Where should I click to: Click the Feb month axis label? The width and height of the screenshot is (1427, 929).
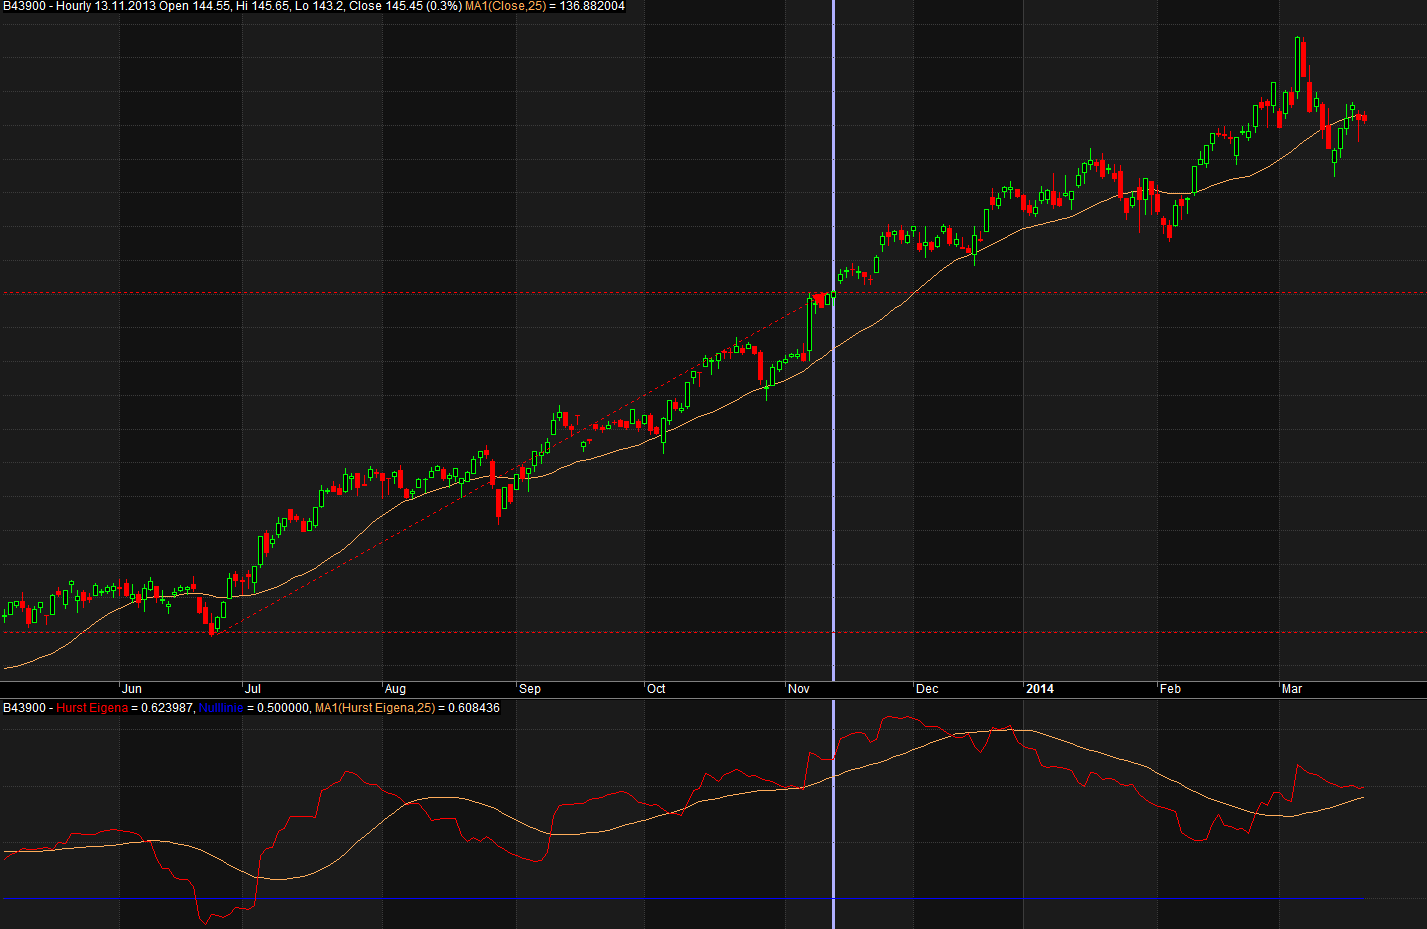(1170, 689)
